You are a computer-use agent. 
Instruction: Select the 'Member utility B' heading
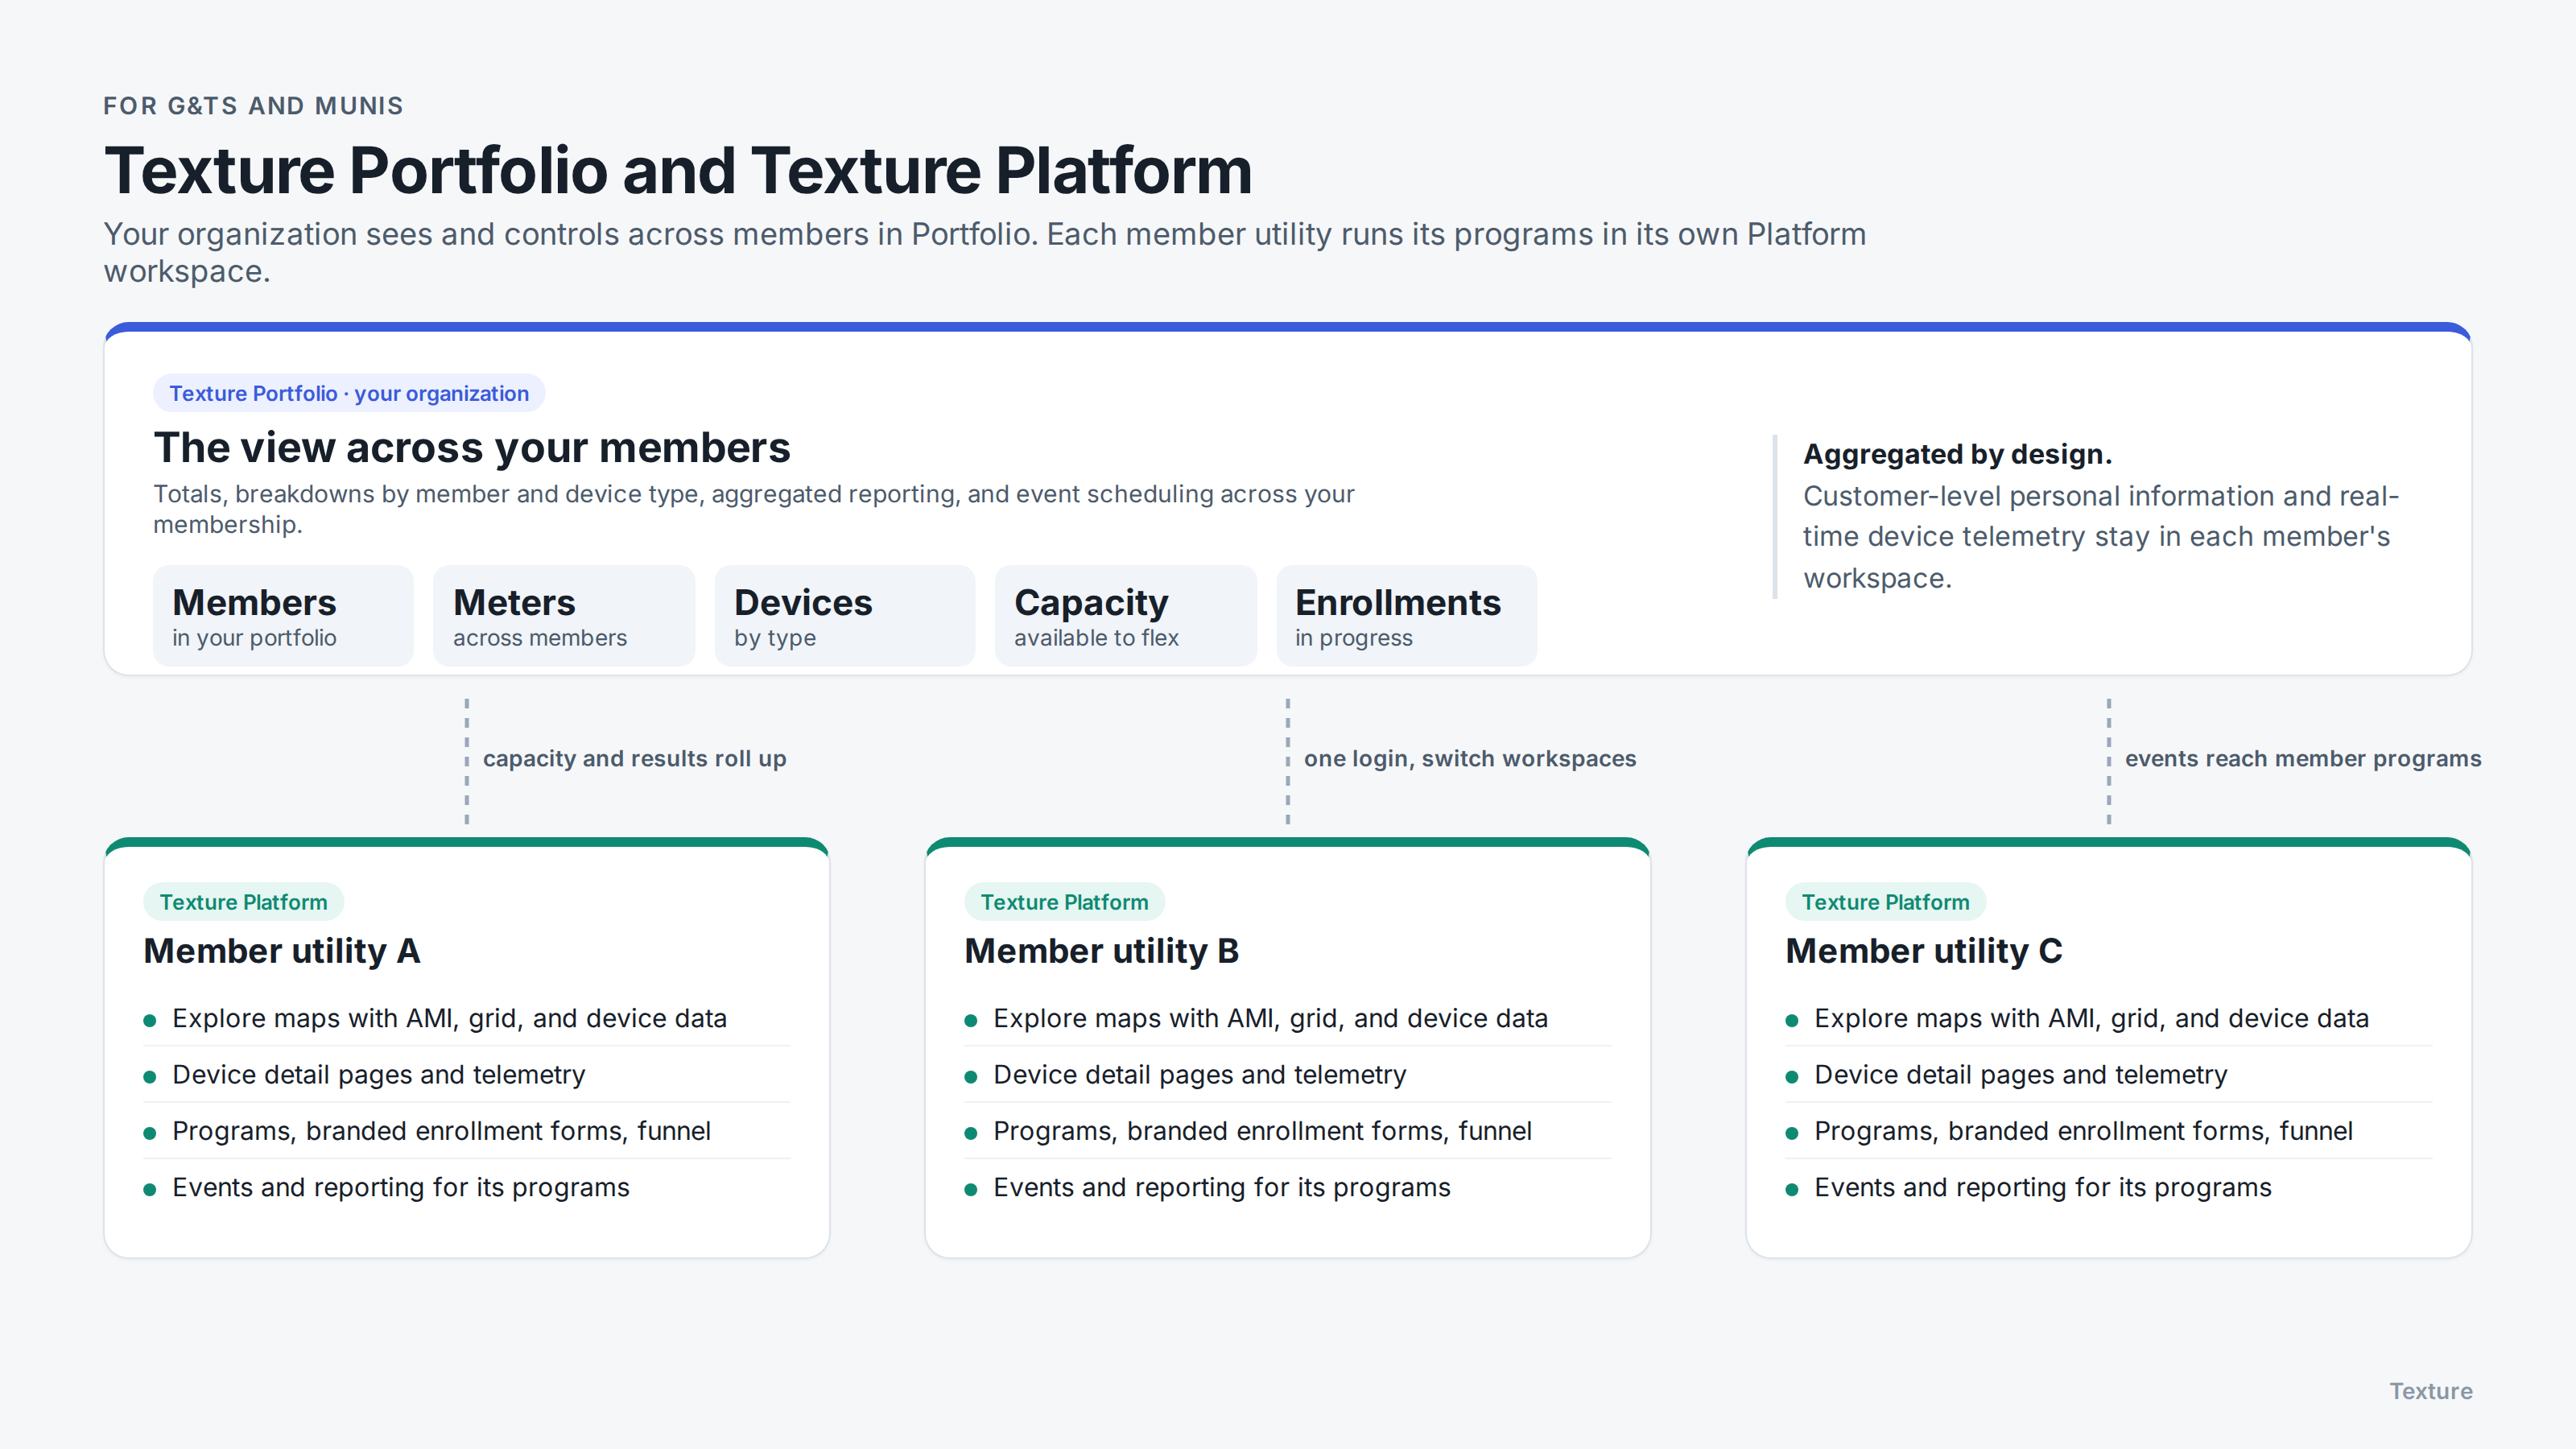click(1101, 950)
